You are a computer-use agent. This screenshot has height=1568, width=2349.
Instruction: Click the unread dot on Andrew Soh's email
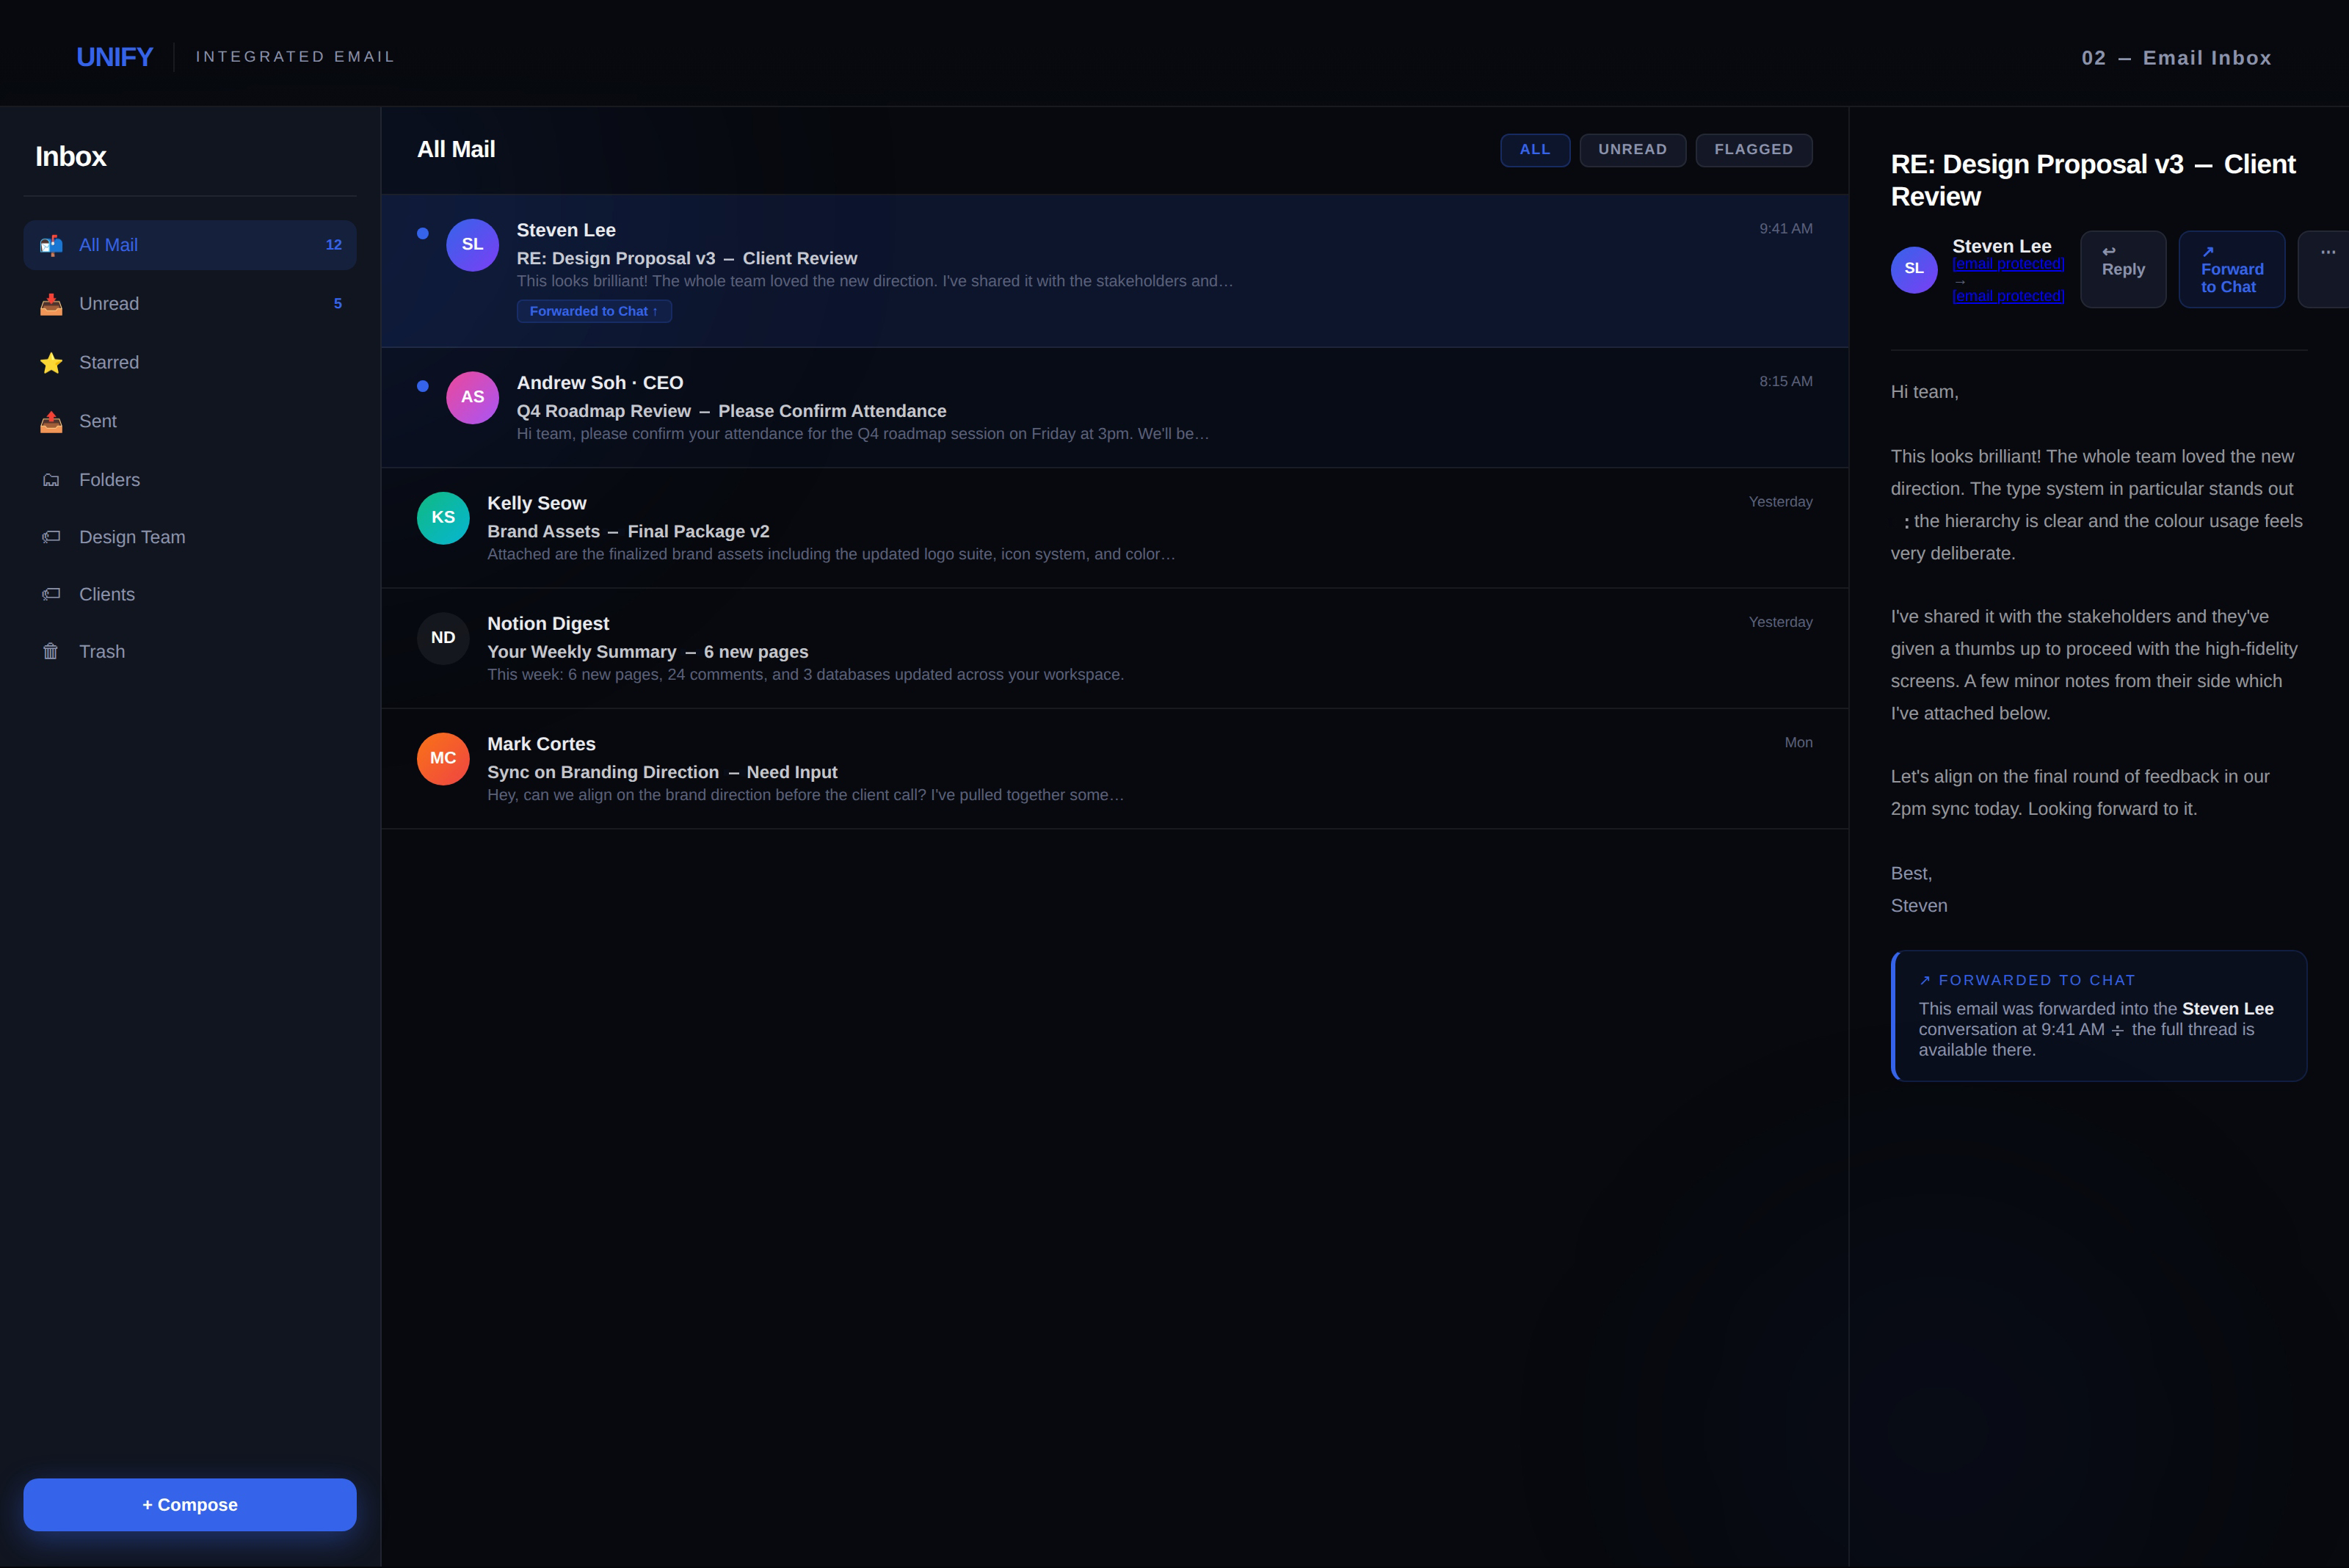click(423, 386)
